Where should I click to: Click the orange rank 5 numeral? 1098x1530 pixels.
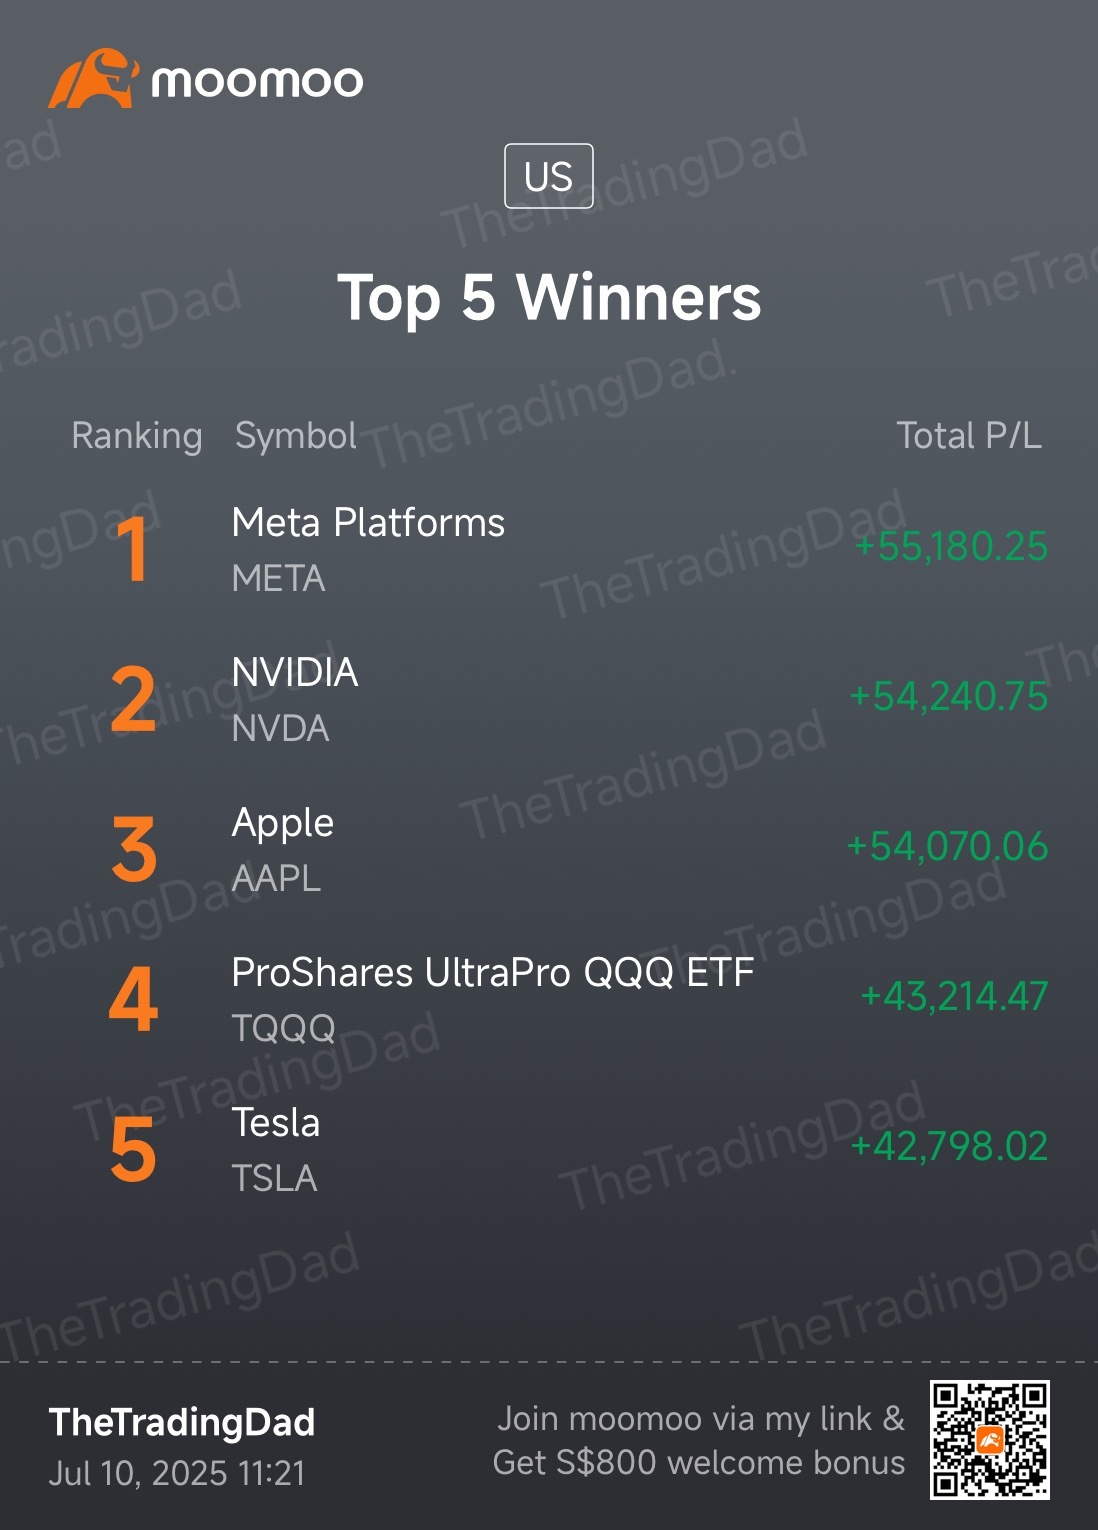[133, 1150]
